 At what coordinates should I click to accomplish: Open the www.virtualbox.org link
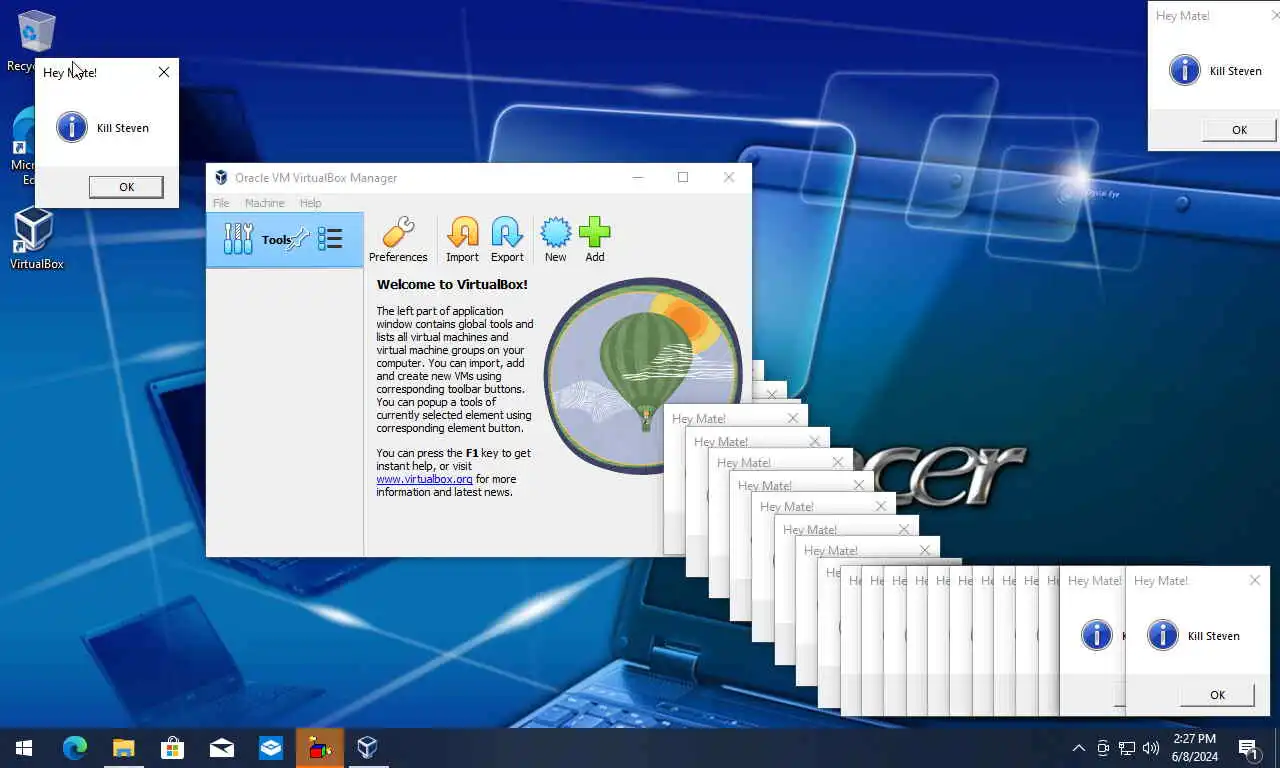click(x=424, y=479)
